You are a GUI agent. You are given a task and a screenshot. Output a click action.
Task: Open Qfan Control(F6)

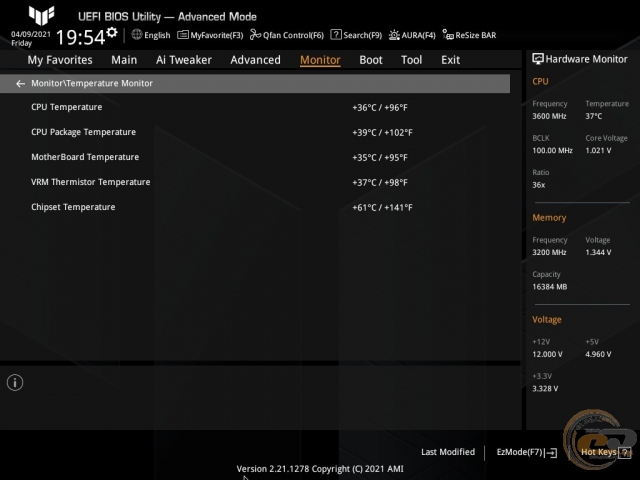coord(287,35)
